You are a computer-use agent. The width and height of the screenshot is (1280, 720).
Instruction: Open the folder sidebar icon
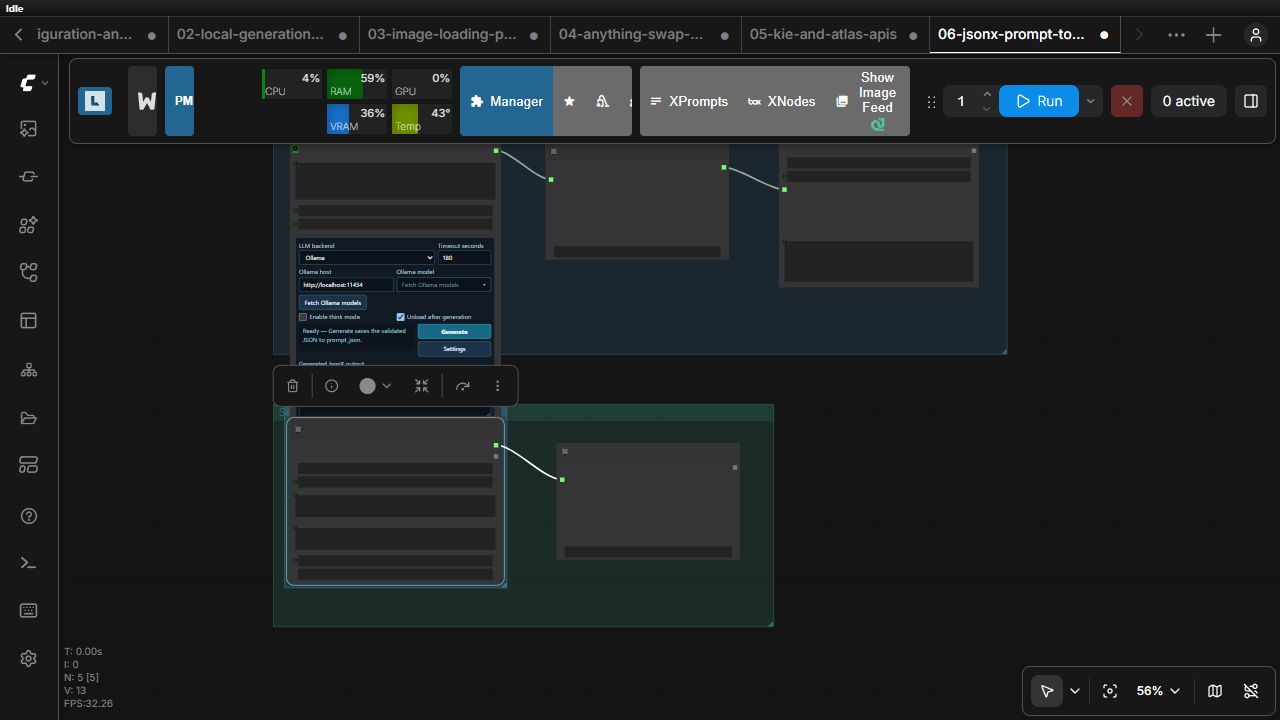[x=28, y=418]
